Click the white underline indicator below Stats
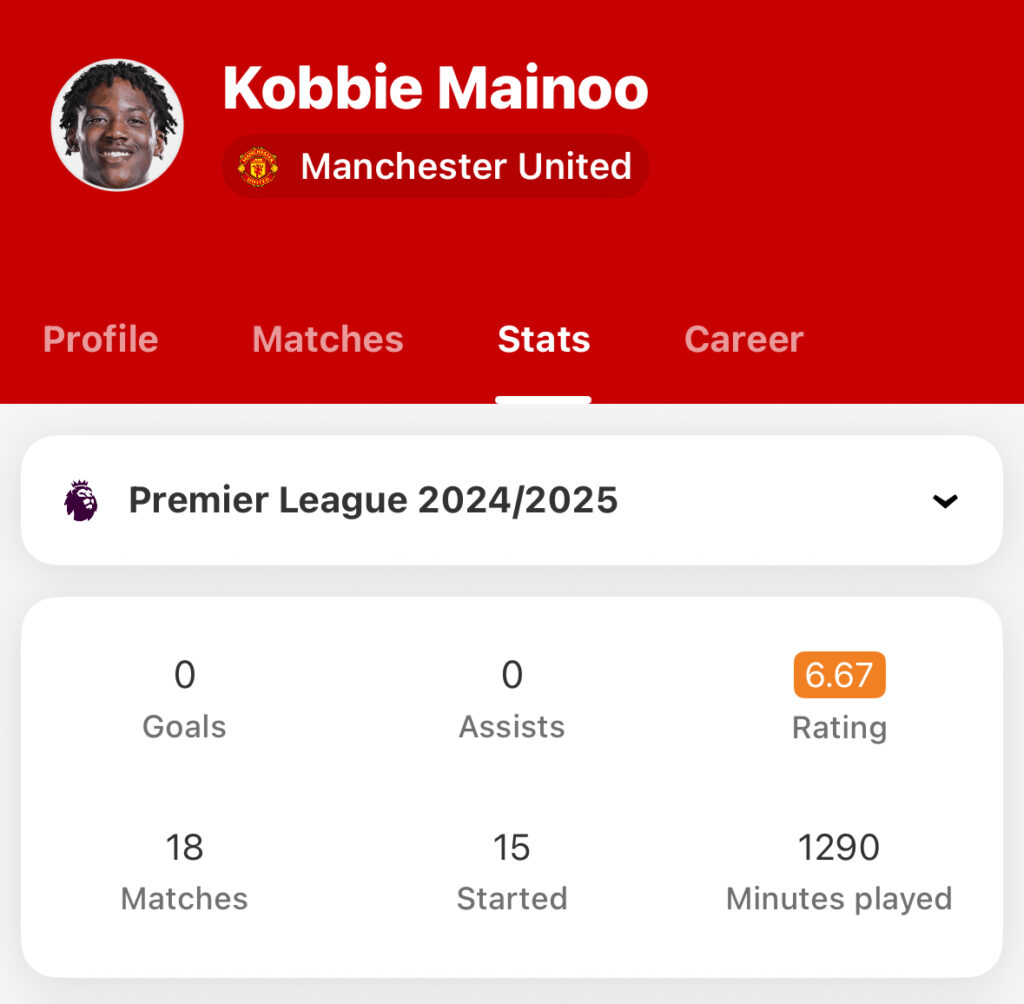Viewport: 1024px width, 1004px height. coord(543,400)
